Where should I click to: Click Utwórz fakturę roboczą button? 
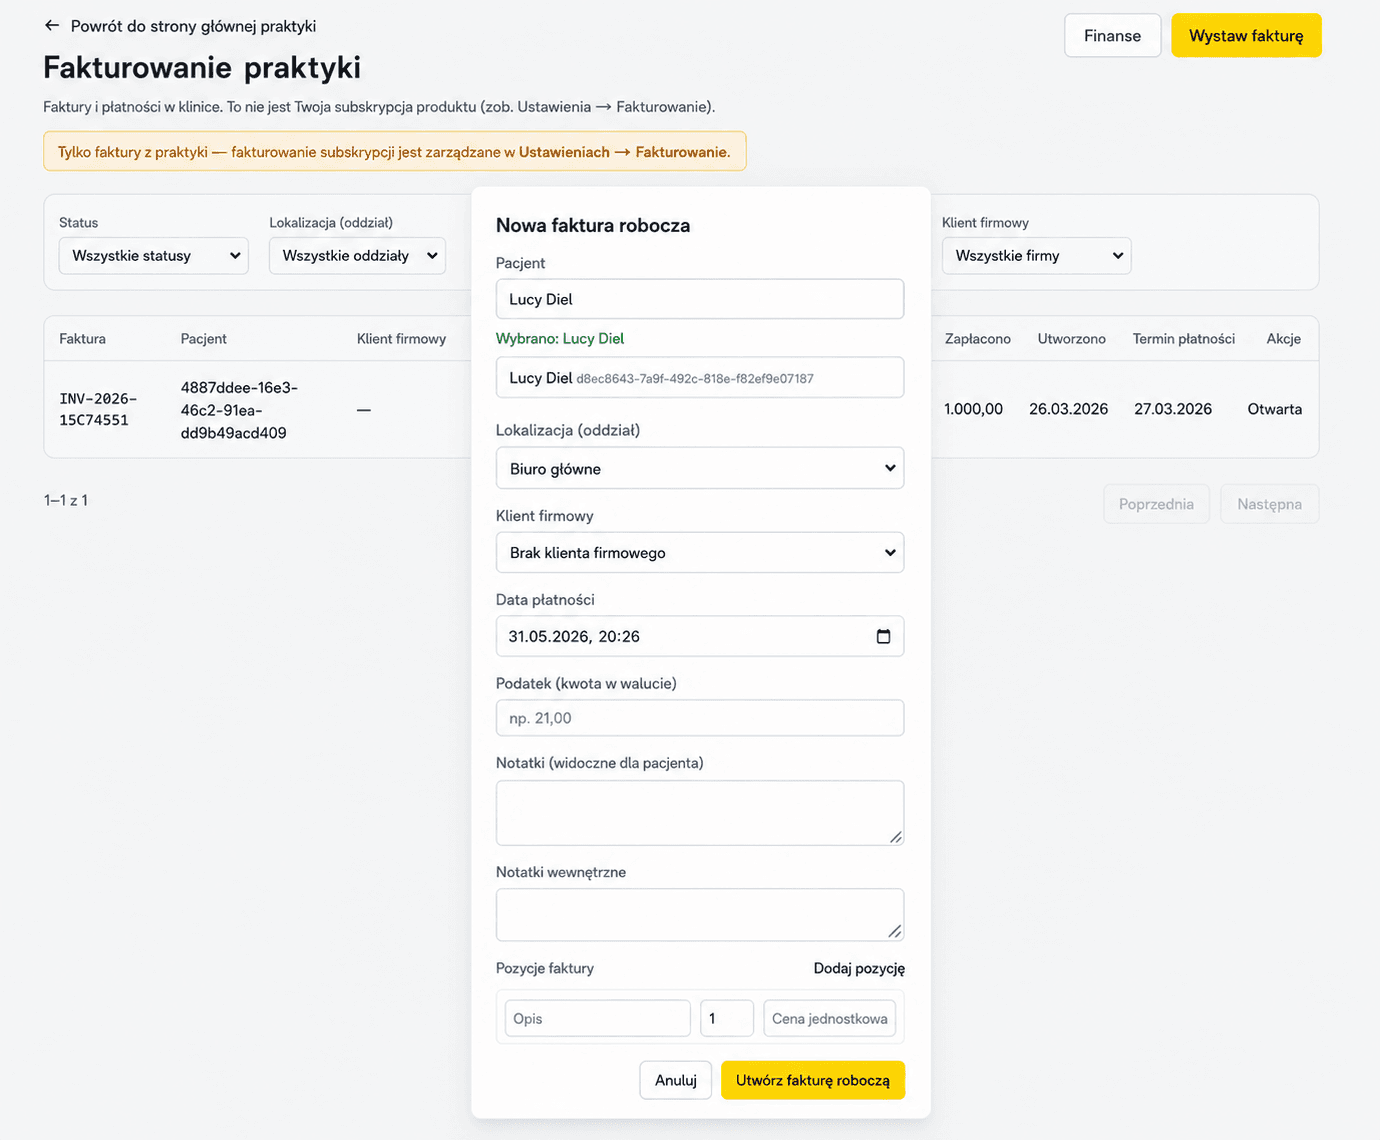(x=813, y=1080)
